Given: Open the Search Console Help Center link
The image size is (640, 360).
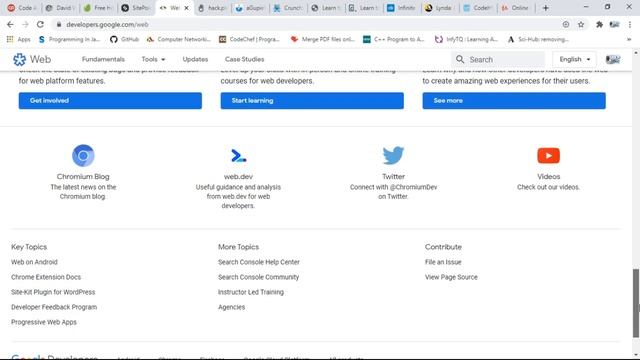Looking at the screenshot, I should (259, 262).
